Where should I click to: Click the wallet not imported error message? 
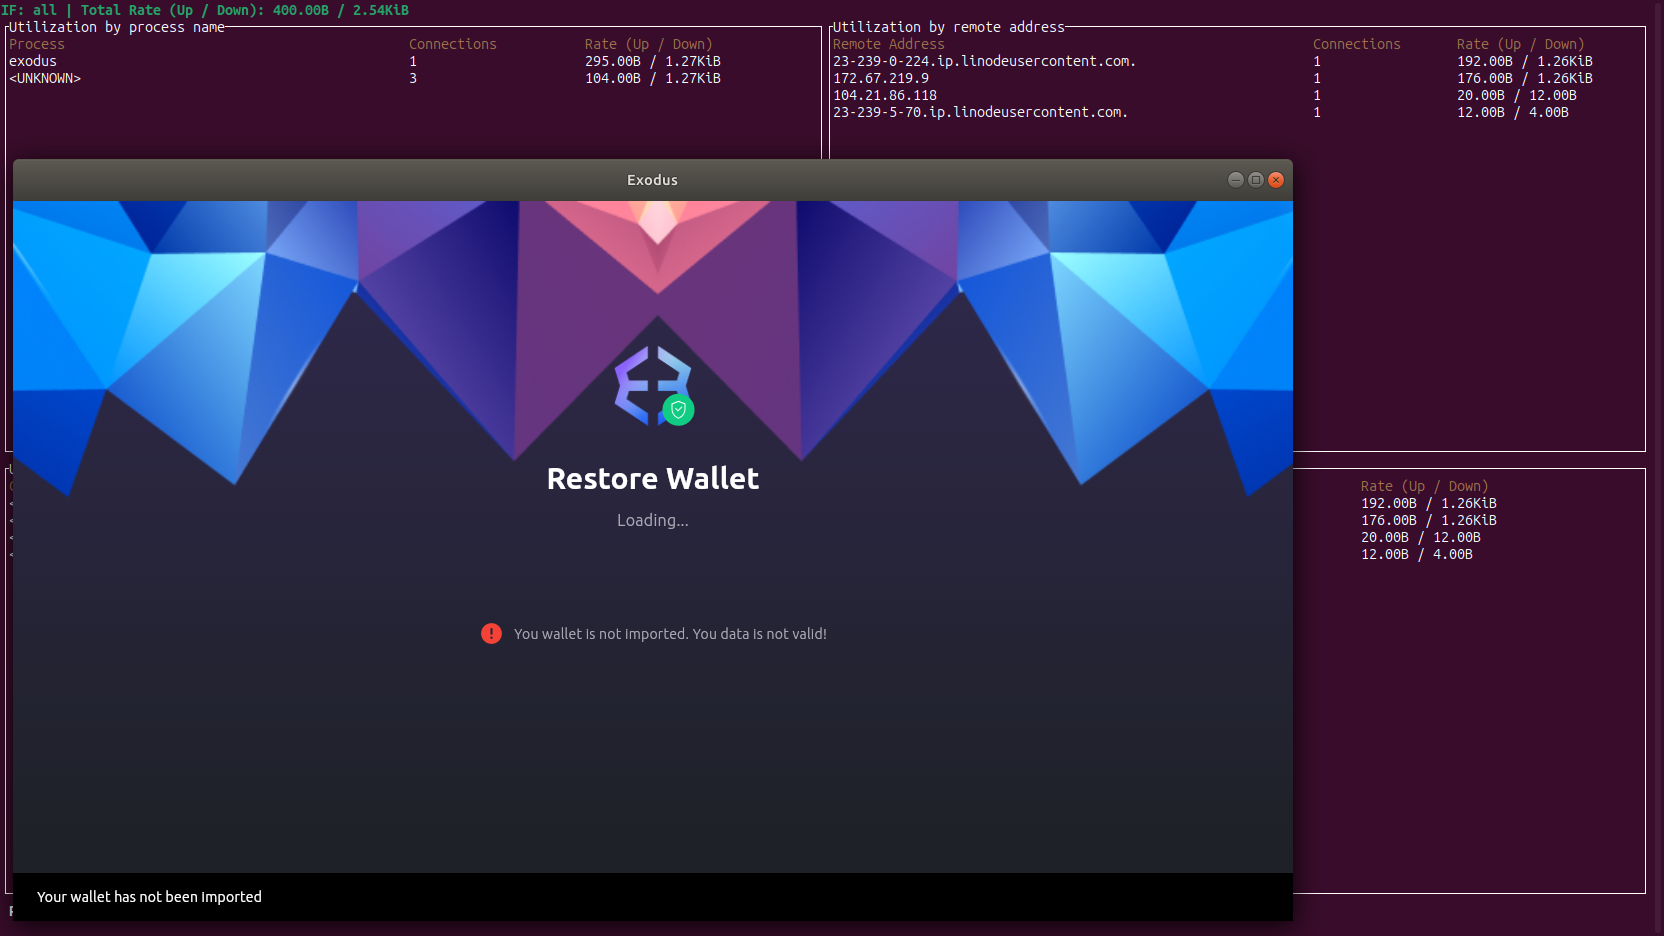click(x=670, y=634)
